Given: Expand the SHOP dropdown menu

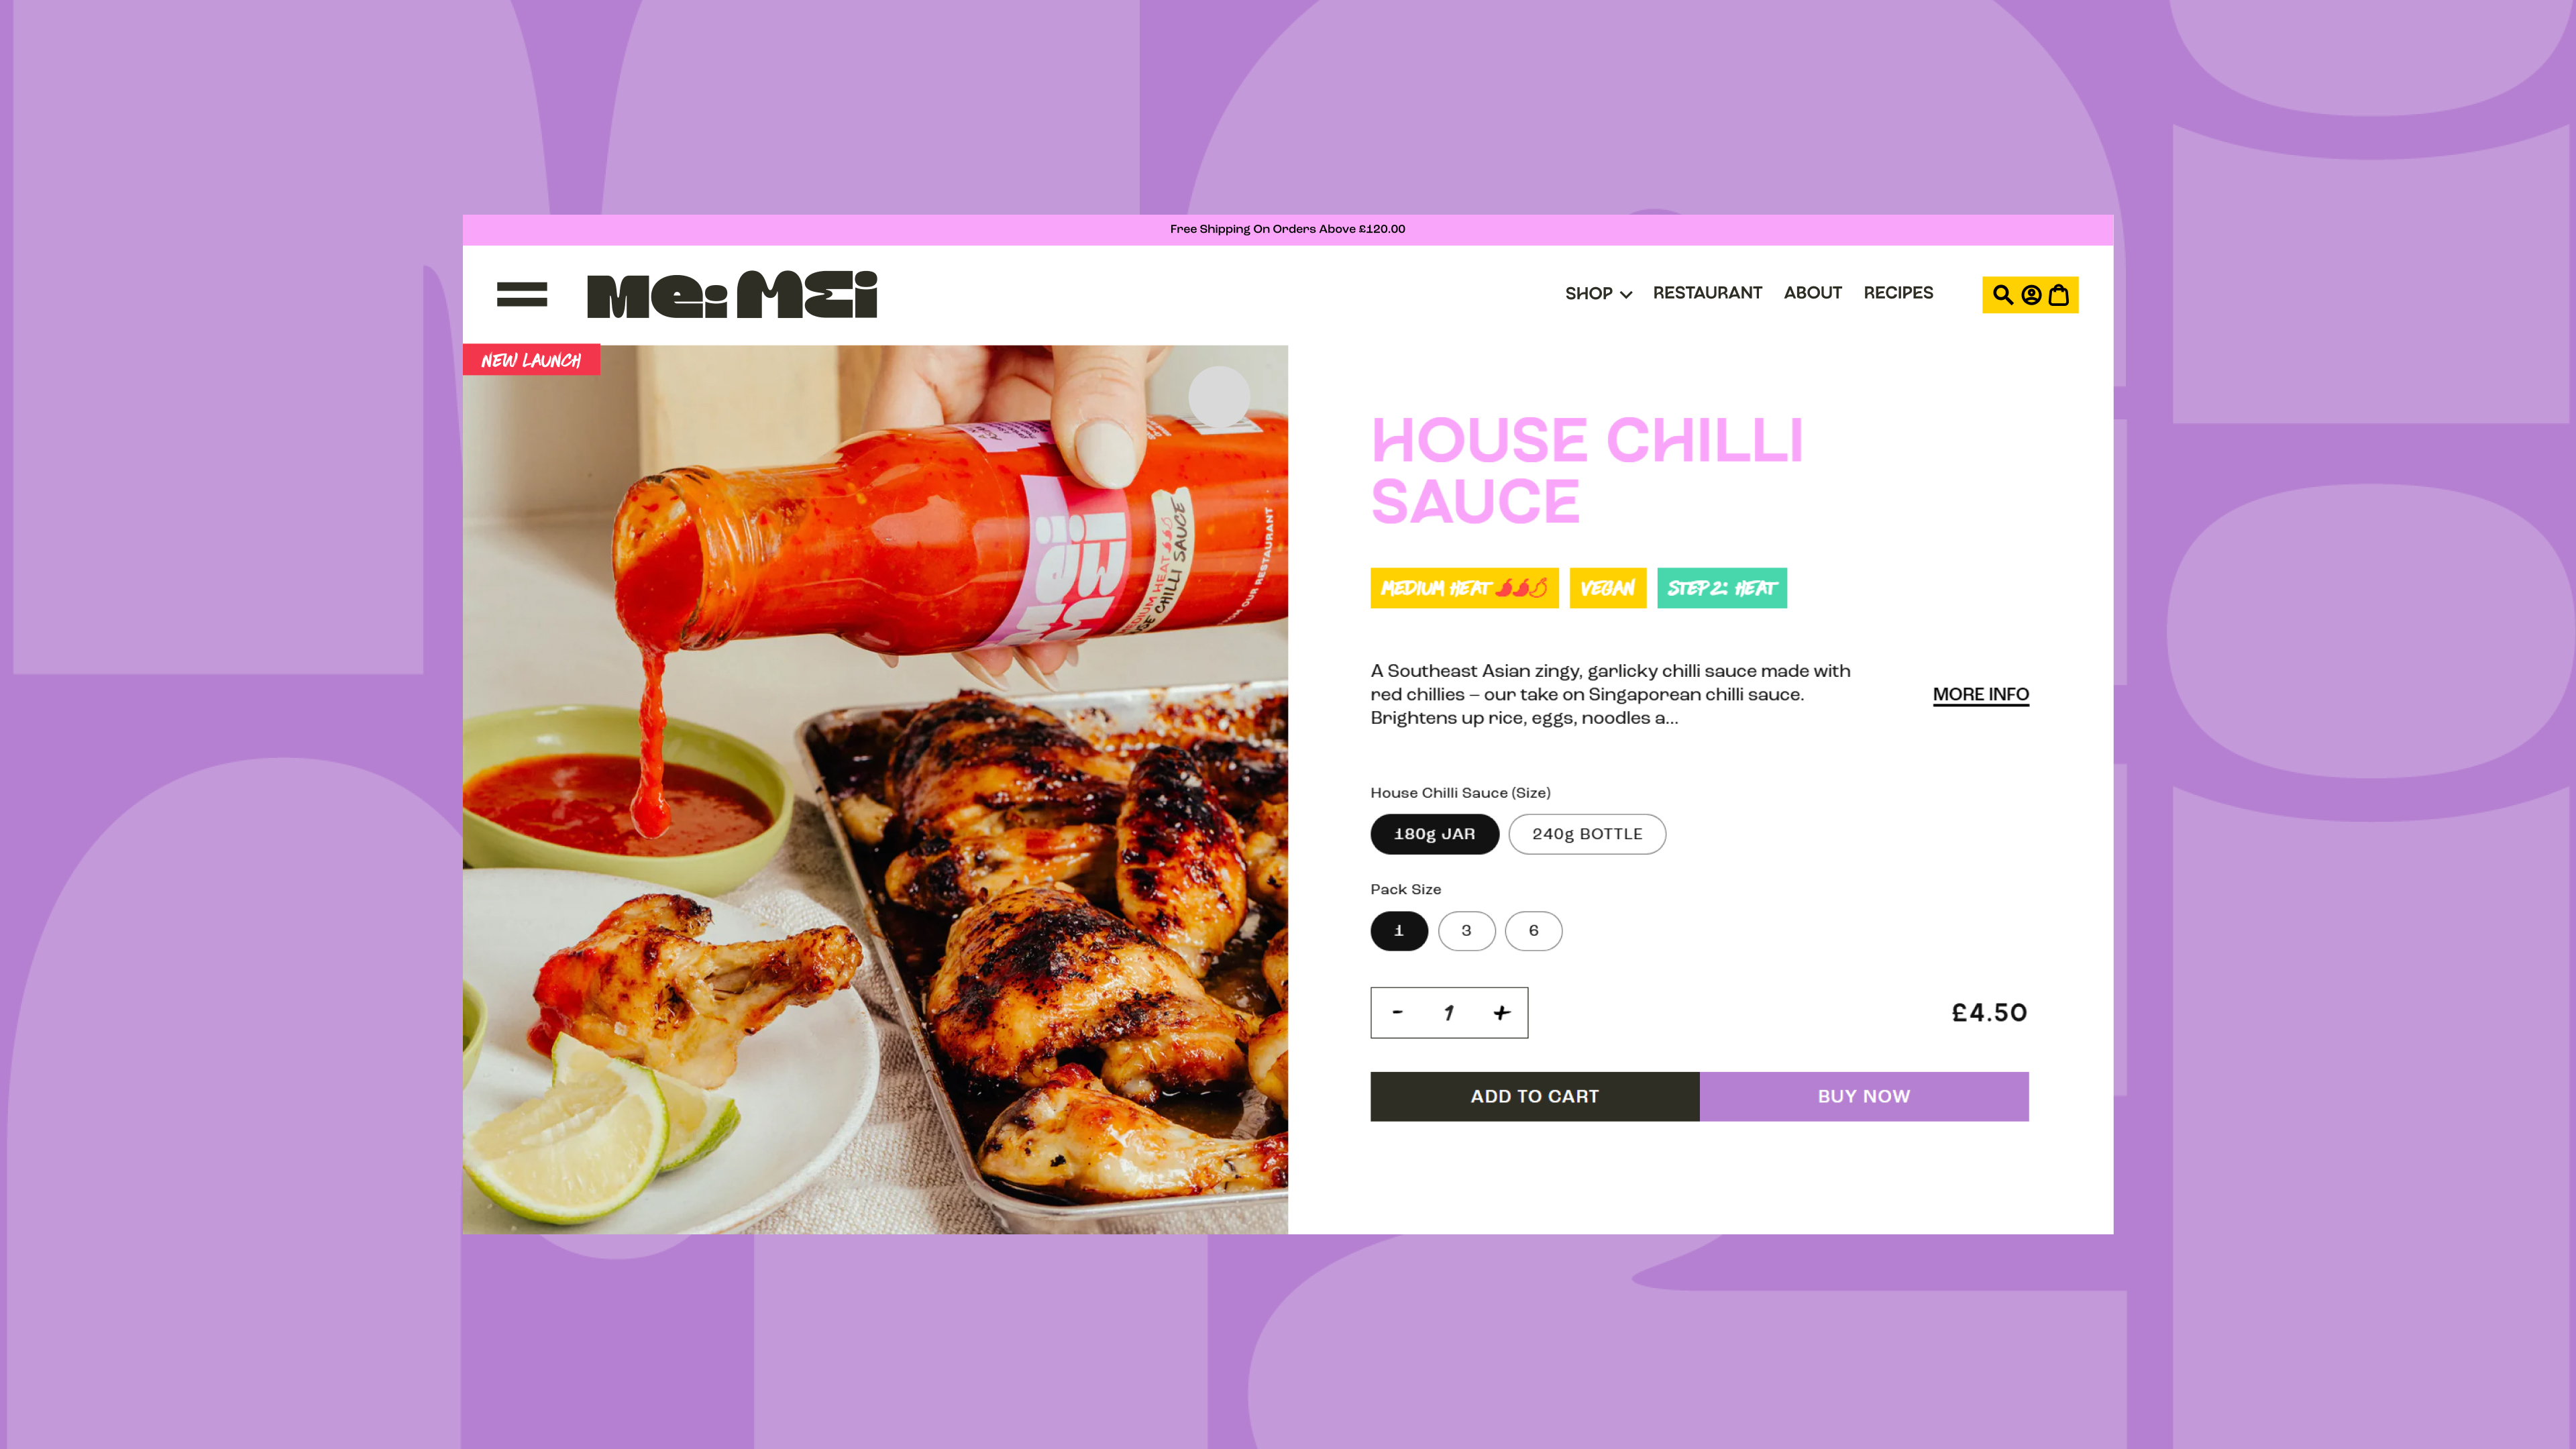Looking at the screenshot, I should 1598,294.
